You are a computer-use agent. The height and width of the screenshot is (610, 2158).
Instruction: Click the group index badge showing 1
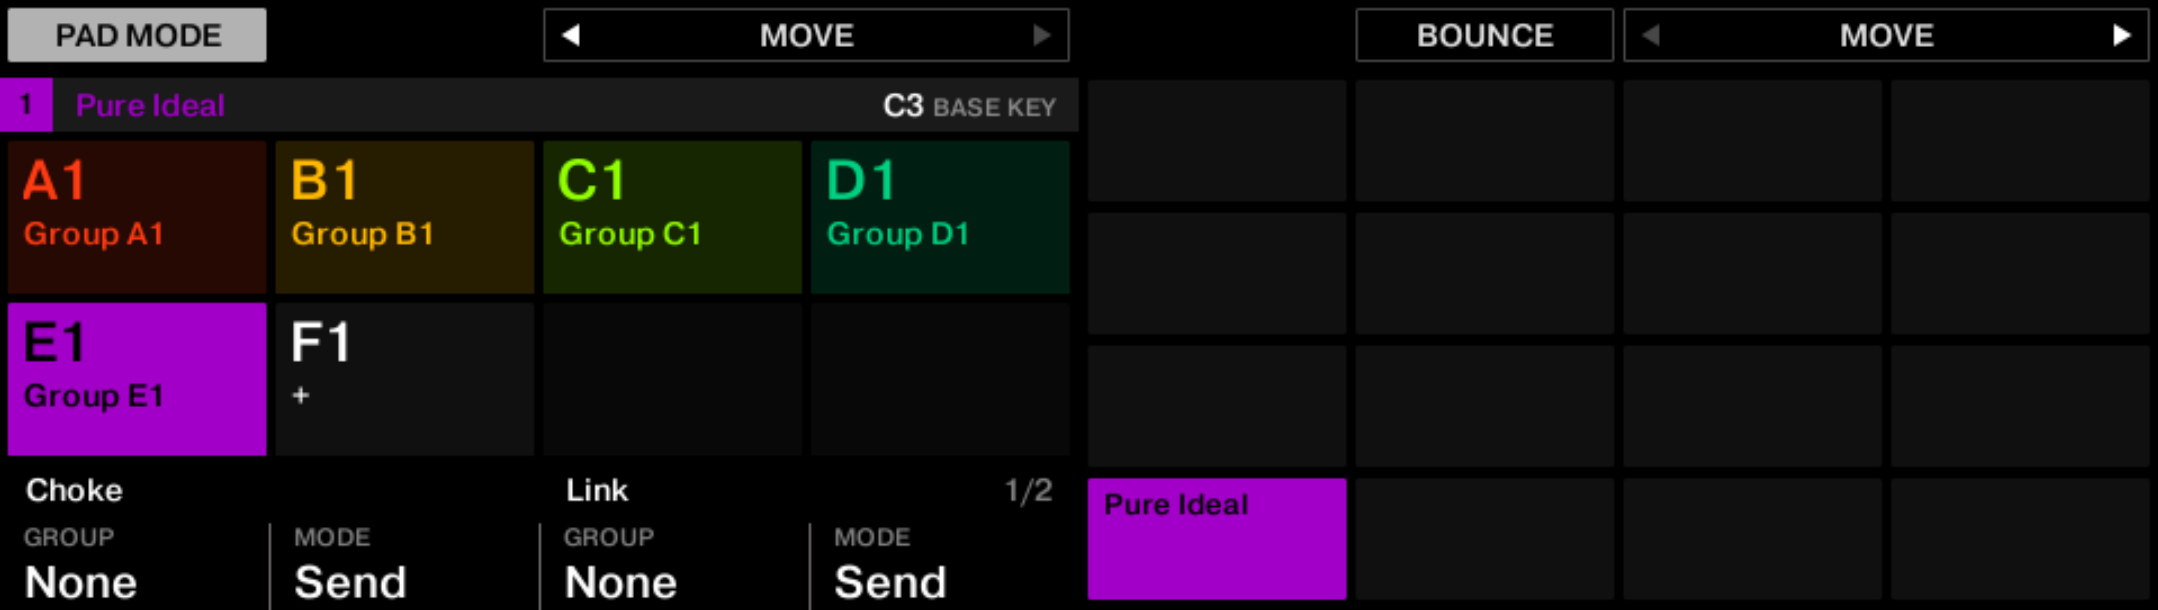pos(24,104)
